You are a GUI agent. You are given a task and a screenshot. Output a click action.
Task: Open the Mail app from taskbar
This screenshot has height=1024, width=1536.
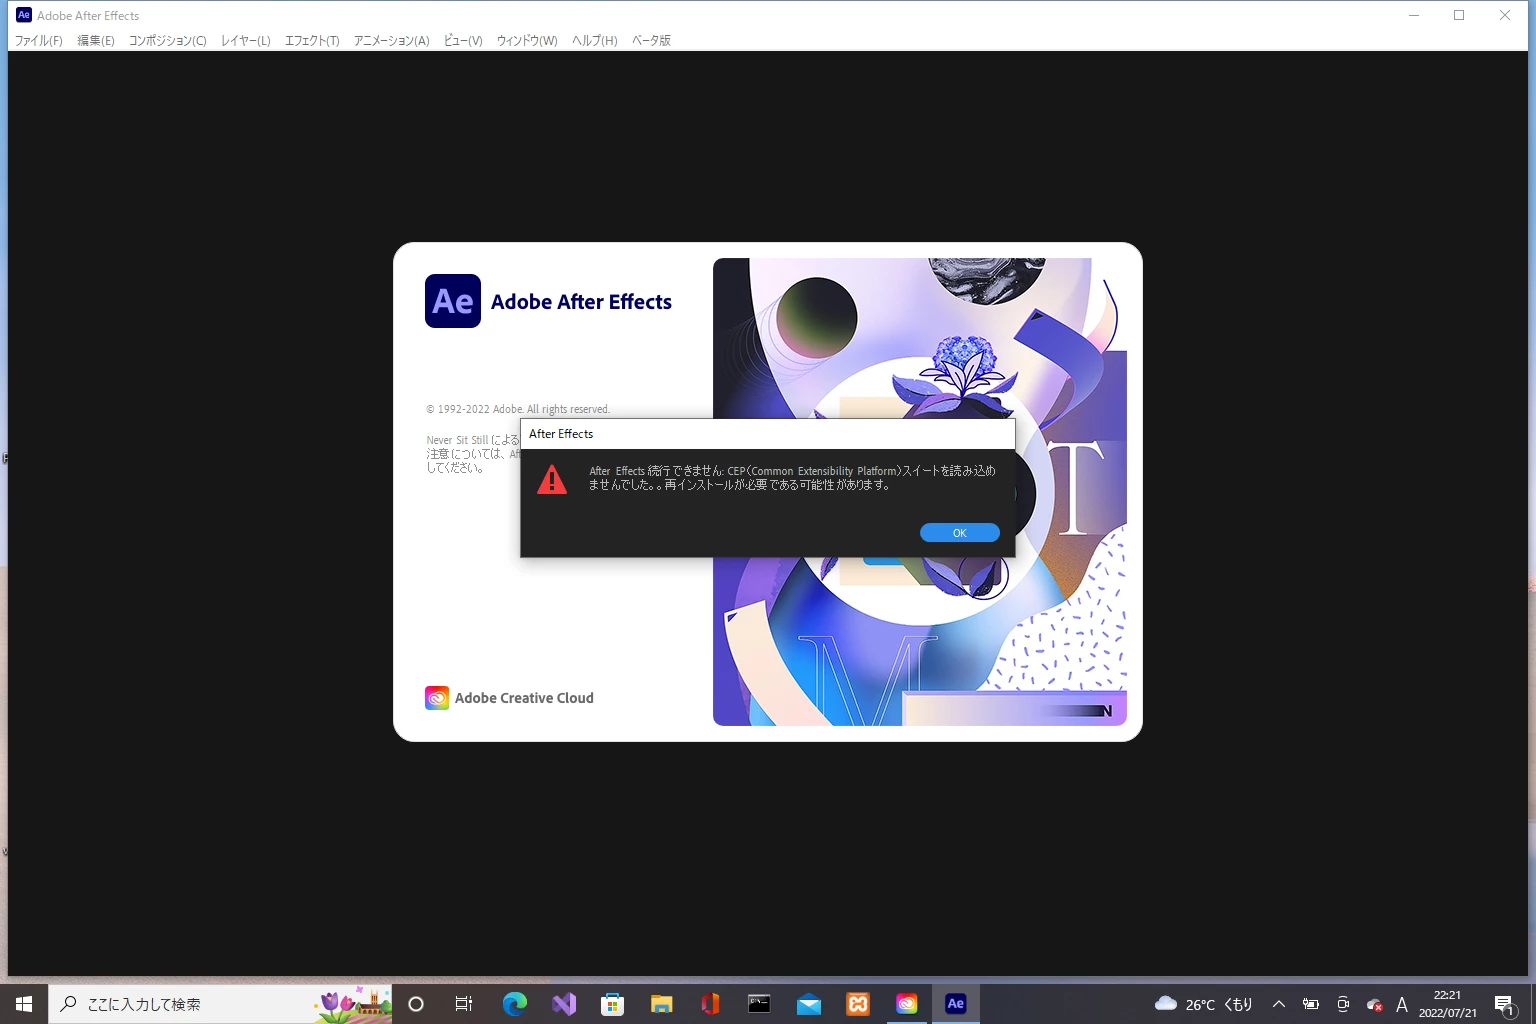point(809,1004)
